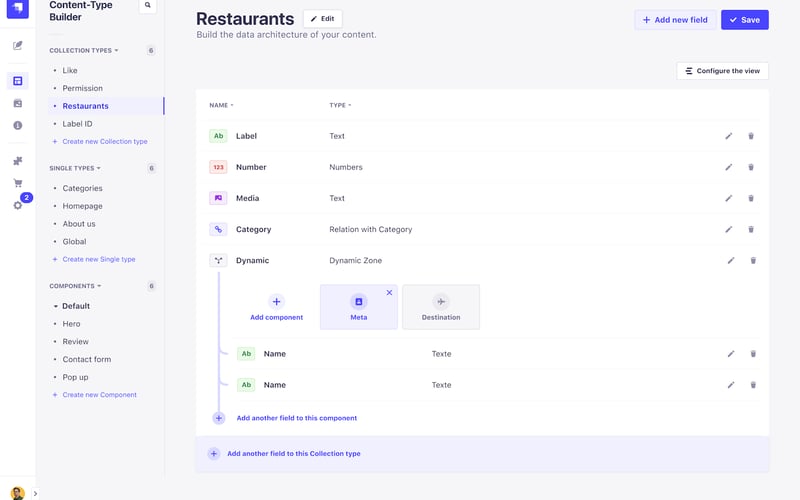The height and width of the screenshot is (500, 800).
Task: Open the Hero component
Action: (71, 324)
